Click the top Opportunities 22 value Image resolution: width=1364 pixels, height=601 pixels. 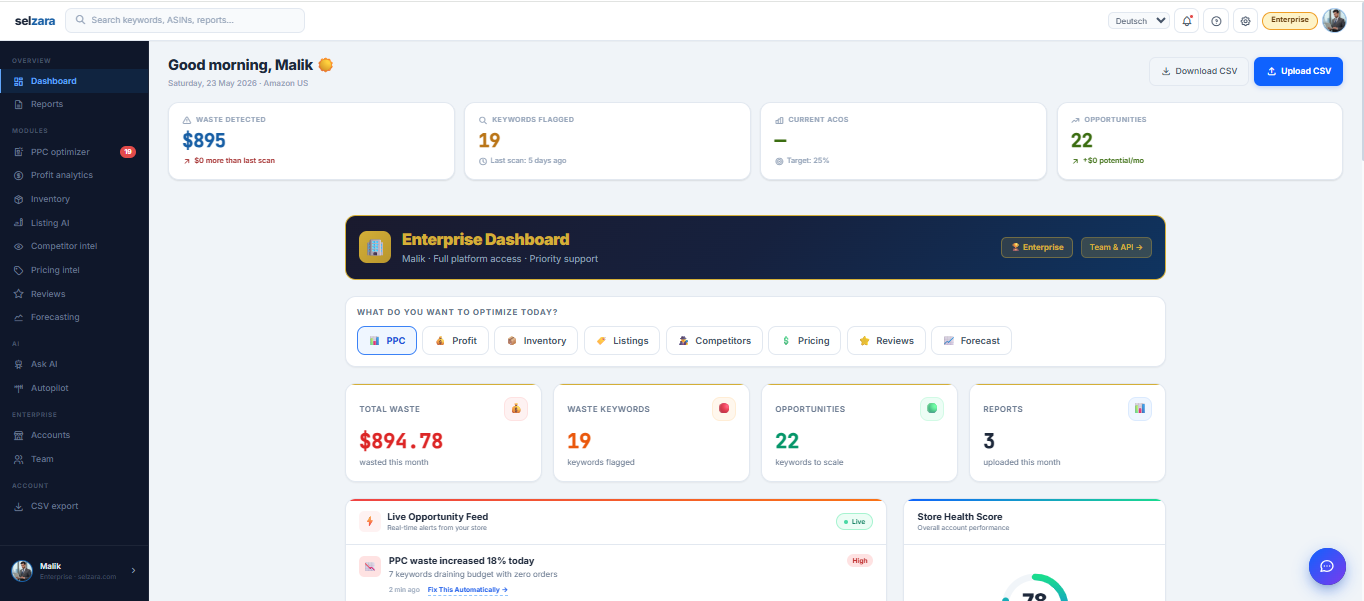pos(1081,141)
